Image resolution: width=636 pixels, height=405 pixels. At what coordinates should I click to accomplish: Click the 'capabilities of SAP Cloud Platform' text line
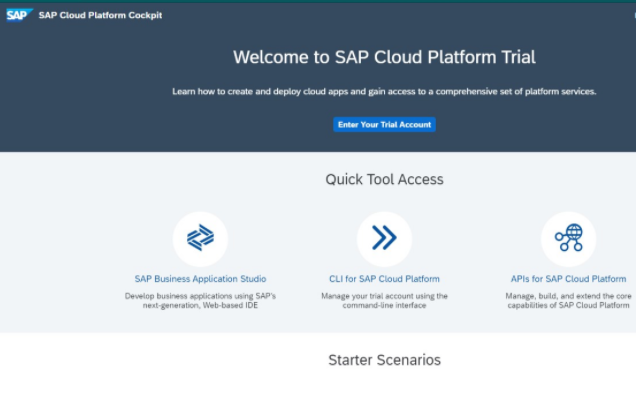tap(568, 306)
